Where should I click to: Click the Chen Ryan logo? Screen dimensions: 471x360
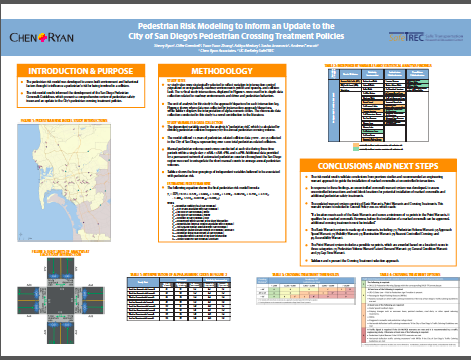click(x=42, y=38)
